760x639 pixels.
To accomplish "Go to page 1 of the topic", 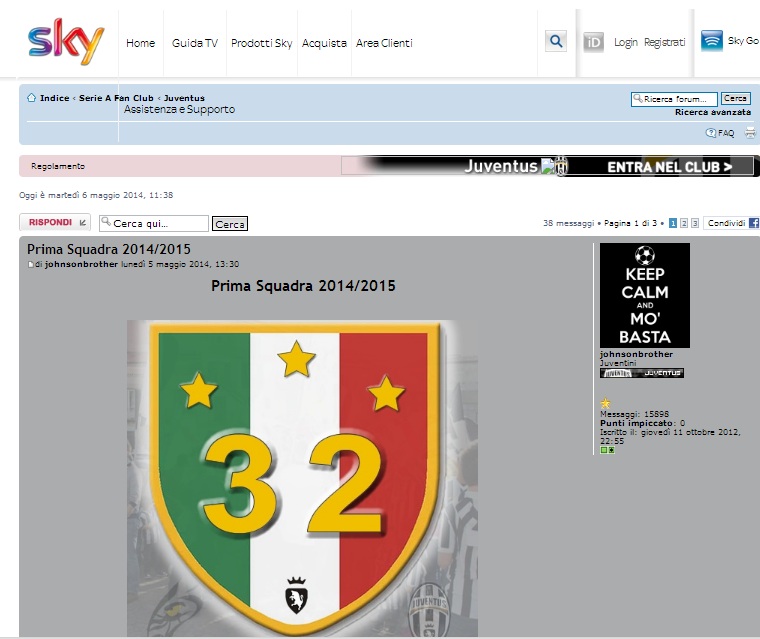I will pos(673,223).
